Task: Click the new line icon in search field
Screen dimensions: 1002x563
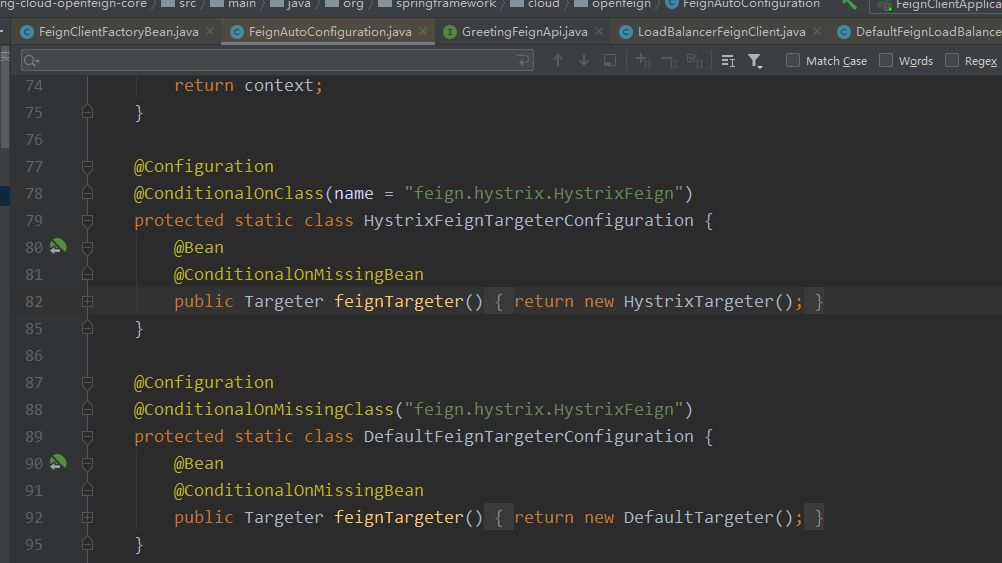Action: point(523,61)
